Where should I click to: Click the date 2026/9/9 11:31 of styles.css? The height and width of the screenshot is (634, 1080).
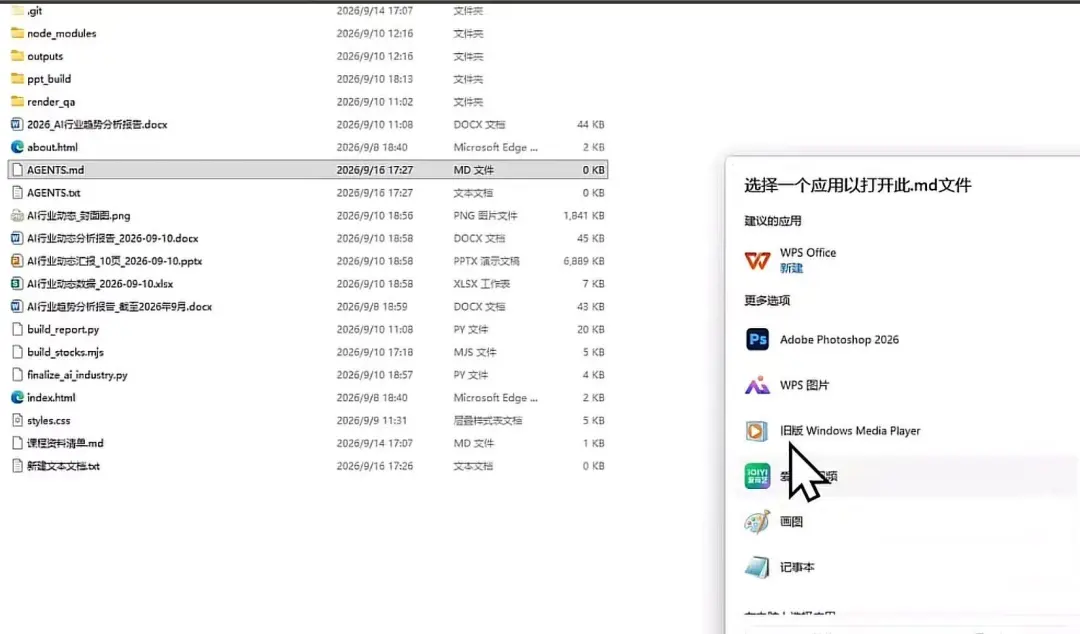371,420
